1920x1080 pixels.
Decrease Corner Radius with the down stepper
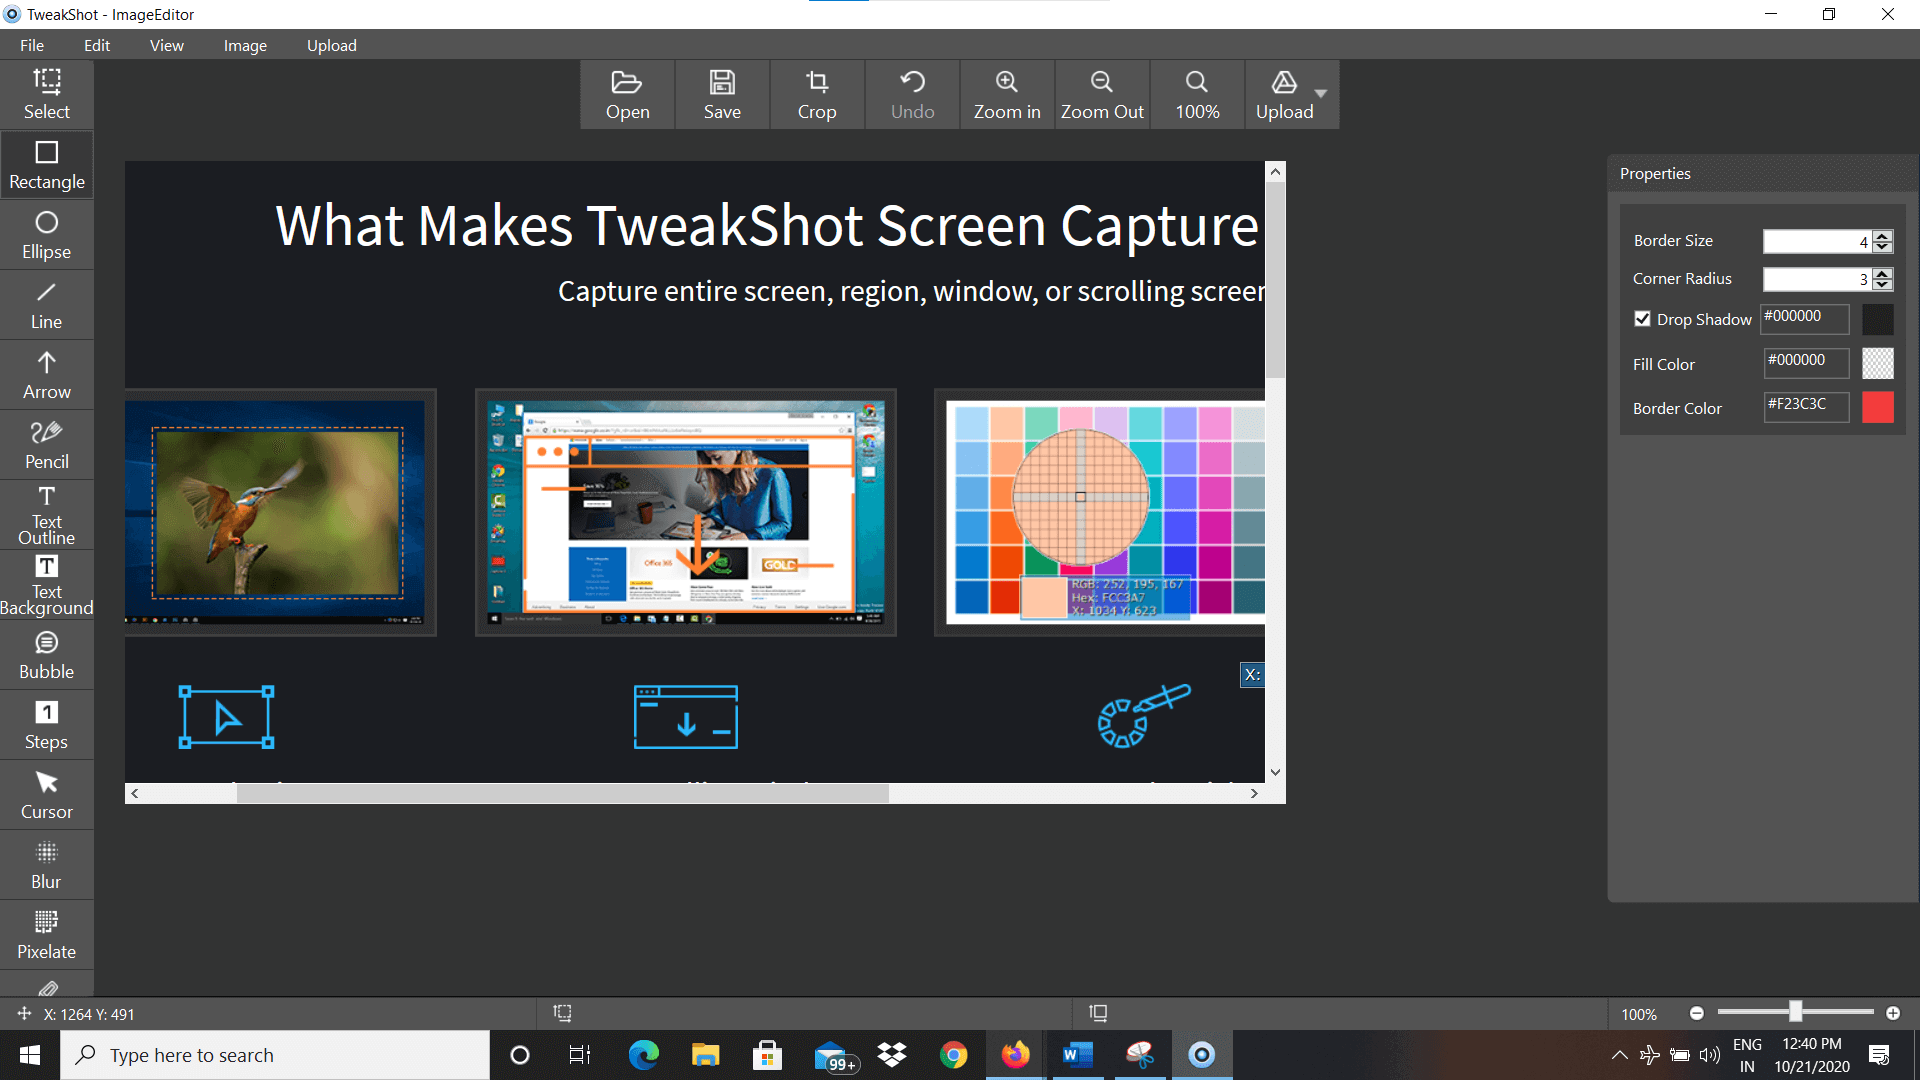pyautogui.click(x=1881, y=285)
